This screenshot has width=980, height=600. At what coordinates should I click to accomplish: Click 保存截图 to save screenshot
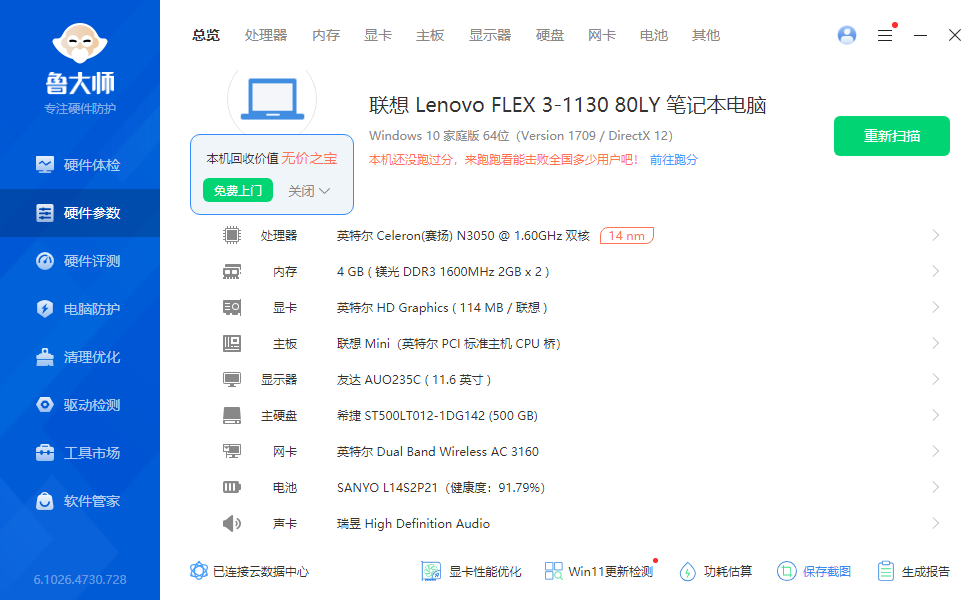[x=814, y=571]
